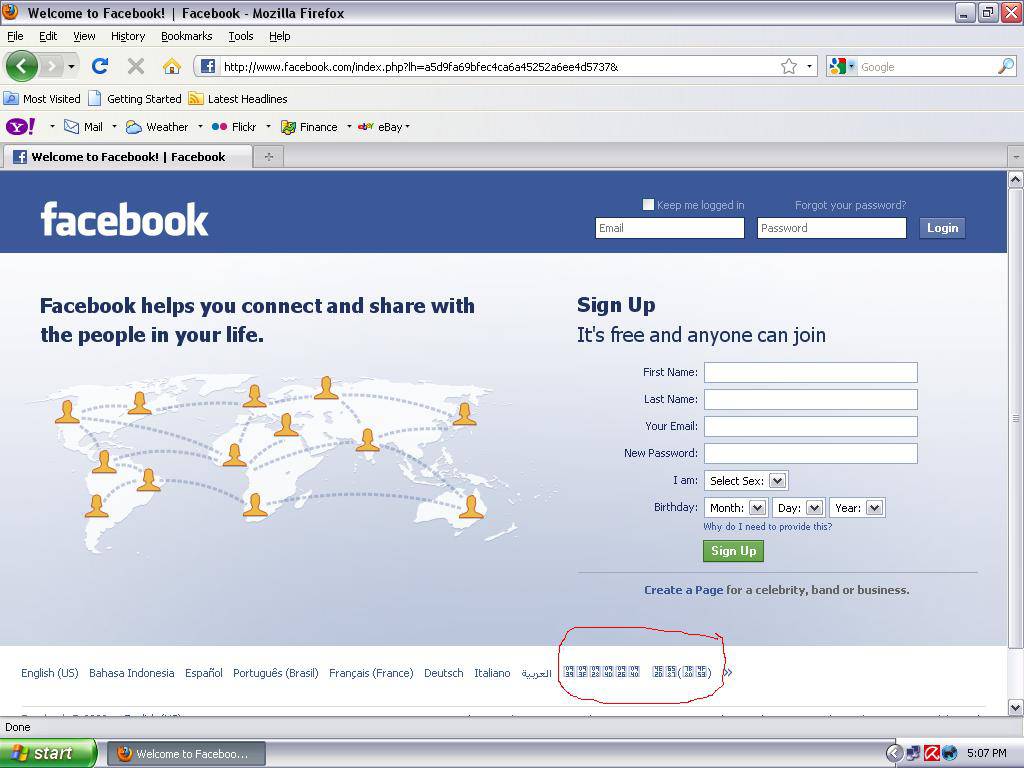This screenshot has height=768, width=1024.
Task: Click the Login button
Action: pos(942,228)
